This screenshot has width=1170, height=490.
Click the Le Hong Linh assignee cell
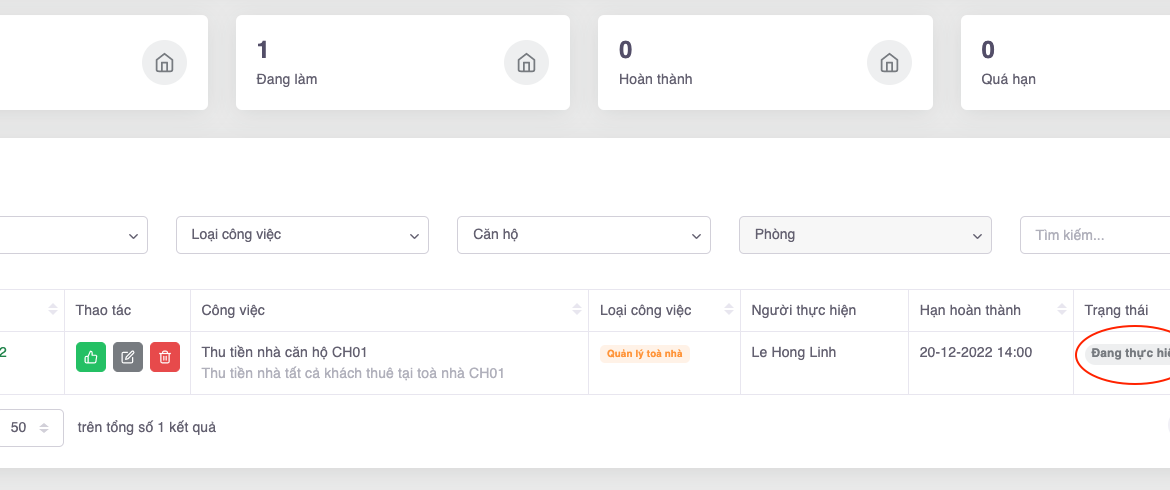coord(793,352)
